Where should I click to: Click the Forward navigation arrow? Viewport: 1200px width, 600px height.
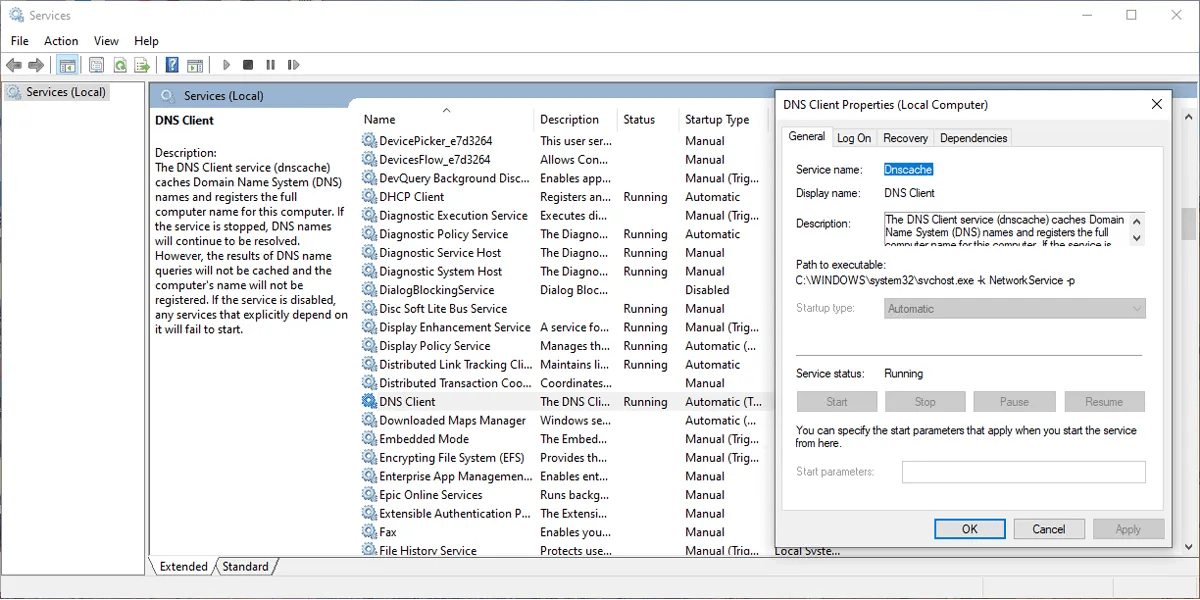point(37,64)
